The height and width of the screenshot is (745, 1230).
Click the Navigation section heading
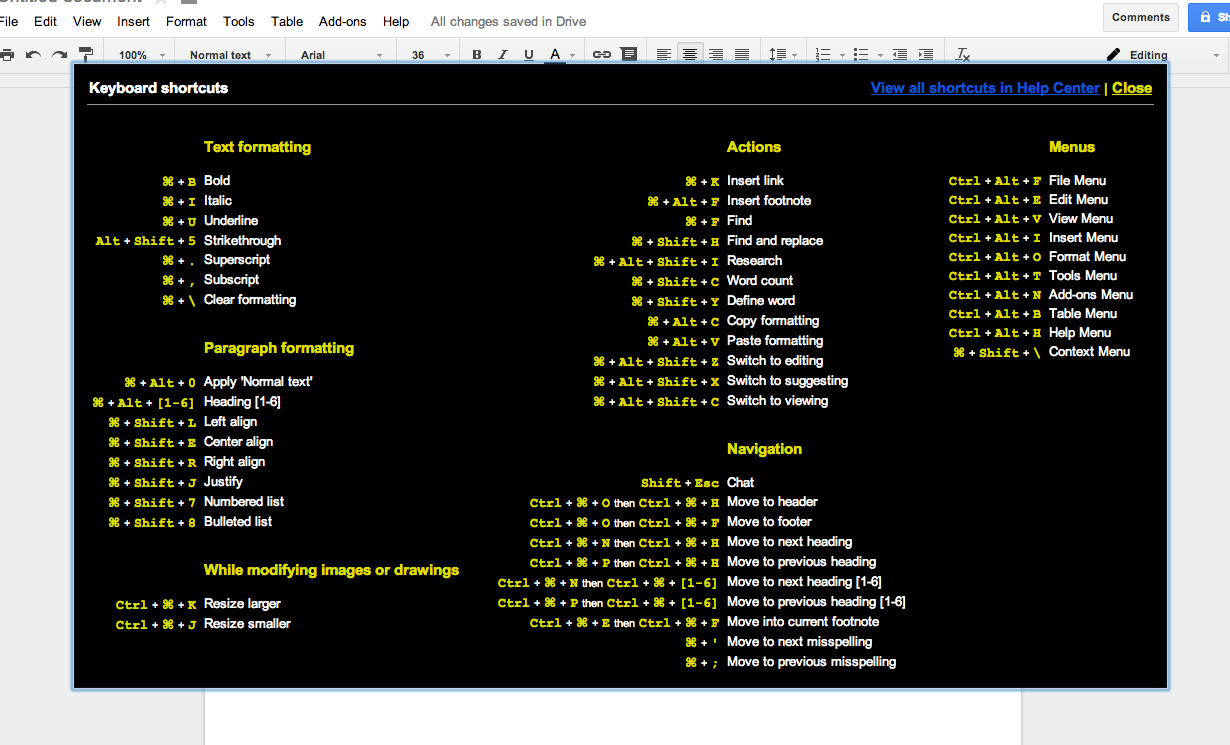[764, 449]
